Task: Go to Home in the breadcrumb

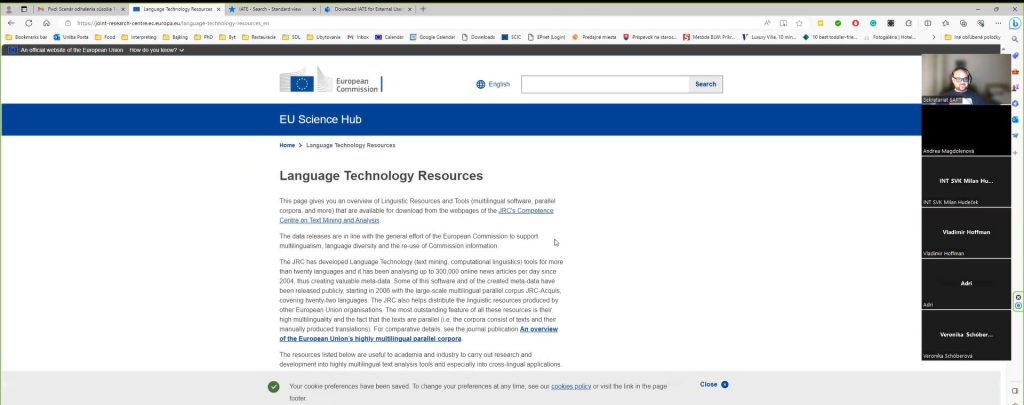Action: pyautogui.click(x=287, y=145)
